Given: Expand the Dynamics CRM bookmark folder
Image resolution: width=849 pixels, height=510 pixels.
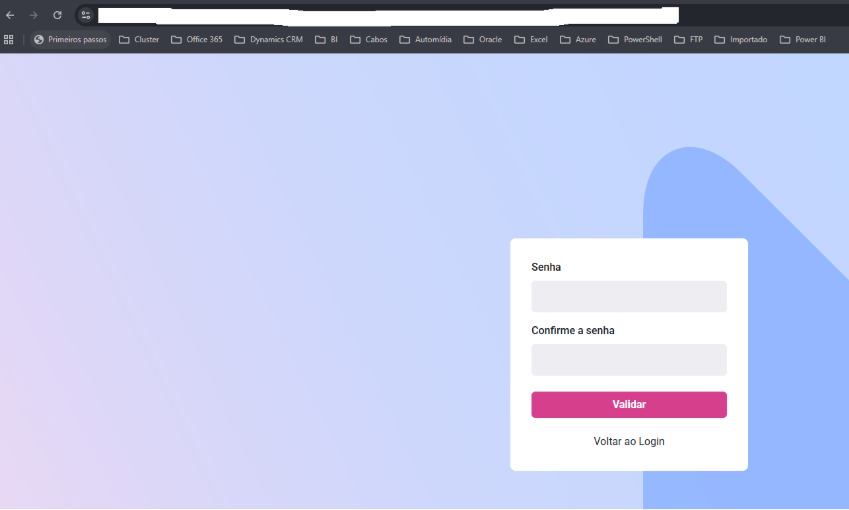Looking at the screenshot, I should coord(268,40).
